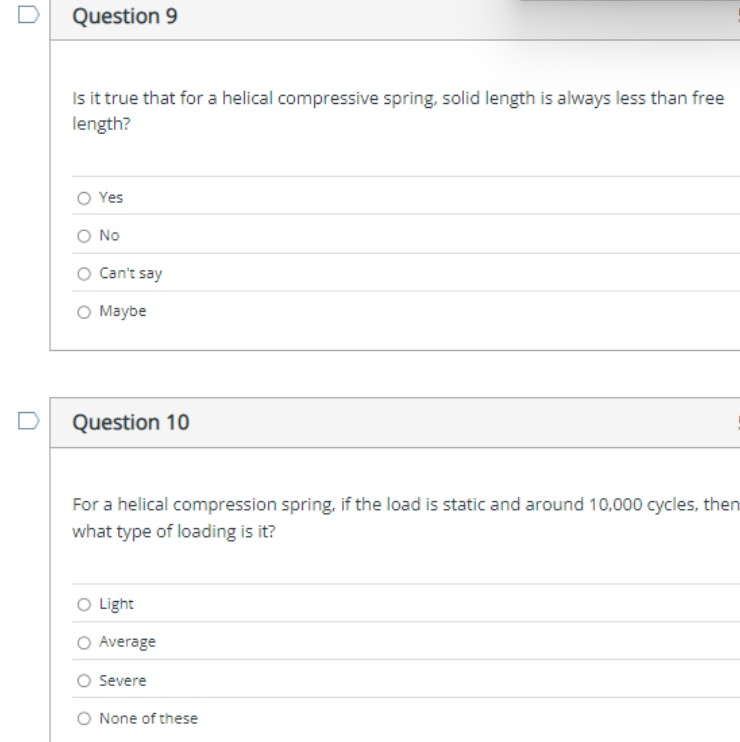The height and width of the screenshot is (742, 740).
Task: Pick the 'Can't say' radio button
Action: click(x=83, y=274)
